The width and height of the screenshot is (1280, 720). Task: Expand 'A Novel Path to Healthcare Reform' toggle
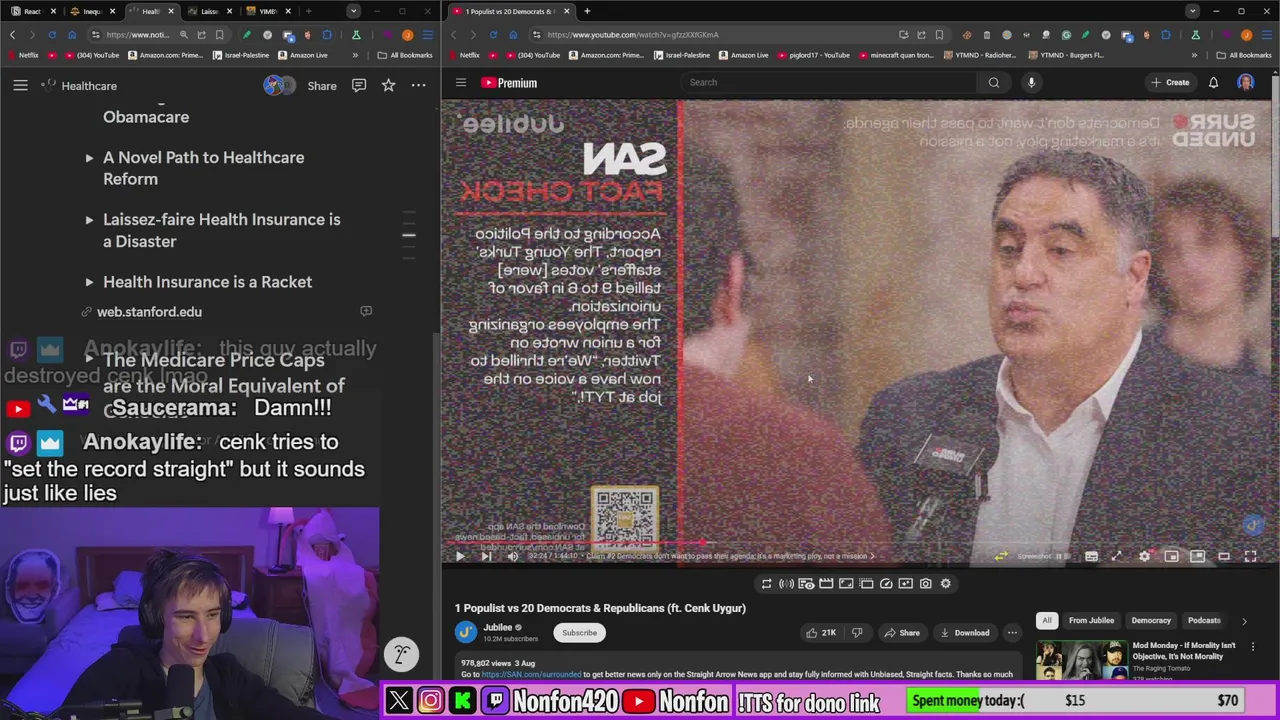89,158
